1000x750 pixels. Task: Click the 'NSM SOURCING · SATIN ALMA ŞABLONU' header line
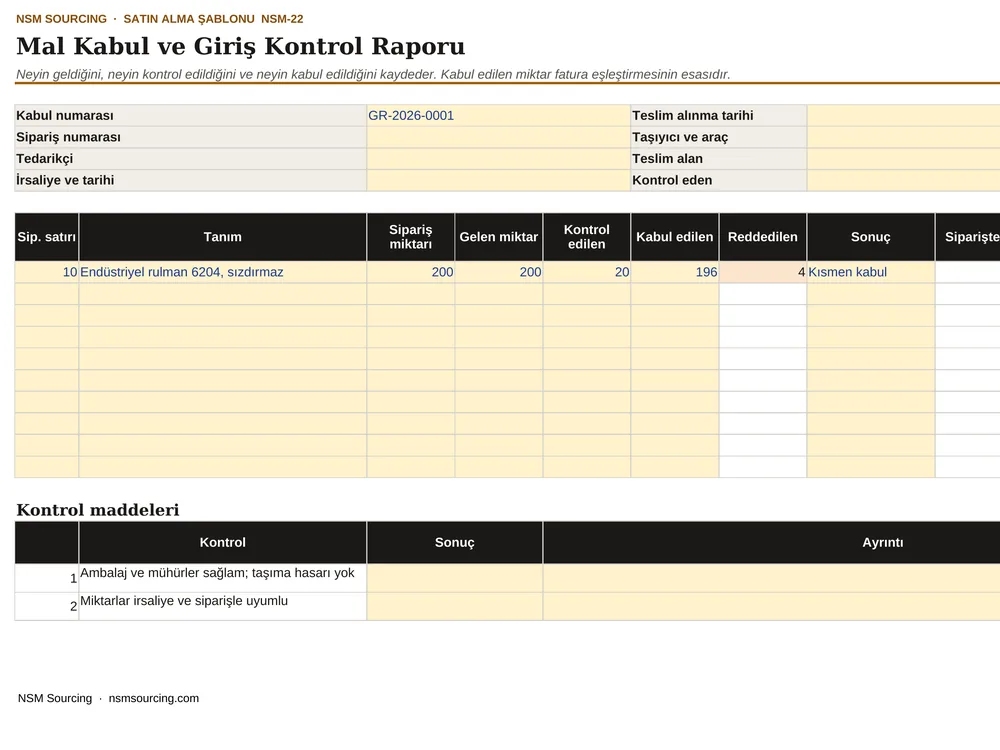pos(159,19)
